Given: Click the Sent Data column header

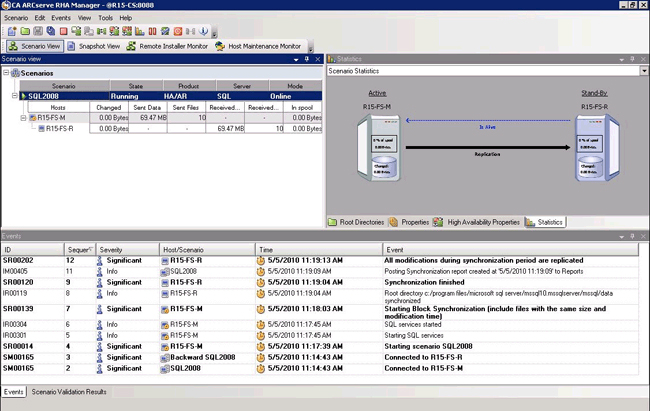Looking at the screenshot, I should click(x=147, y=107).
